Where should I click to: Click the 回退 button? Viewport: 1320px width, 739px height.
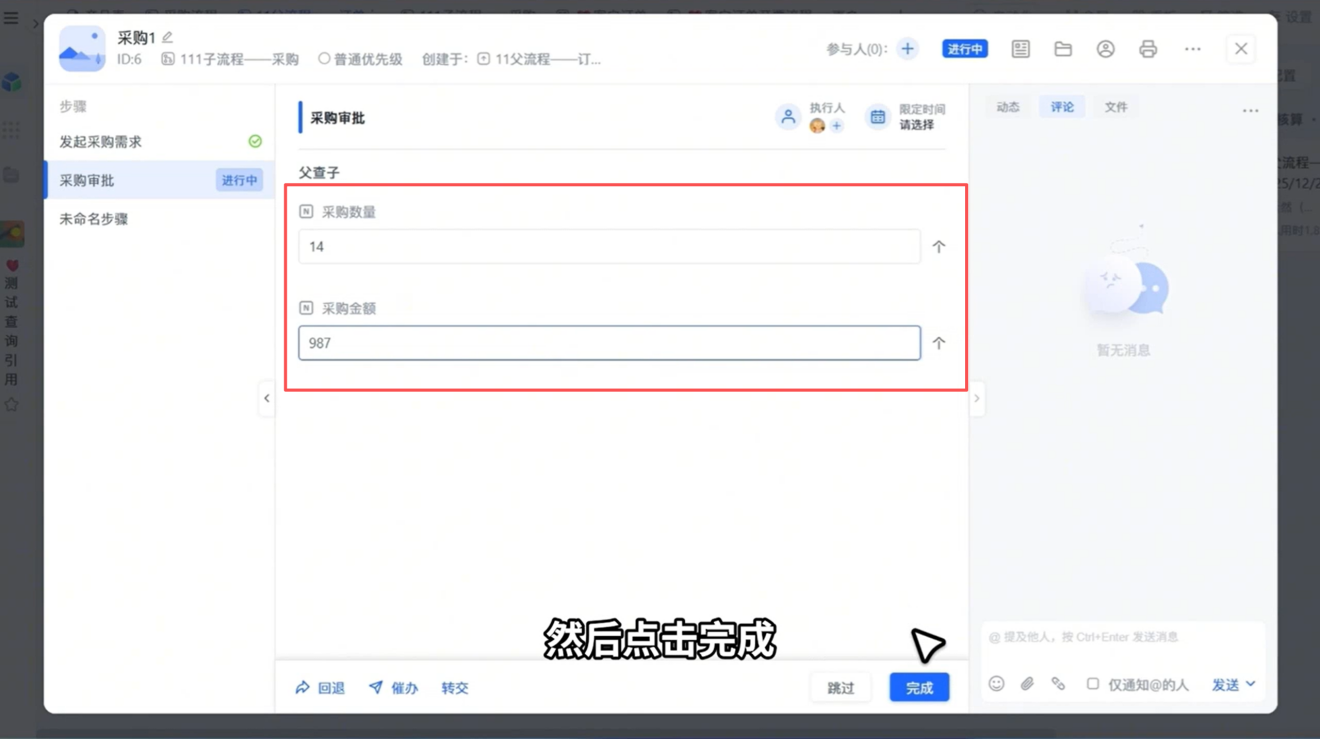[x=320, y=687]
